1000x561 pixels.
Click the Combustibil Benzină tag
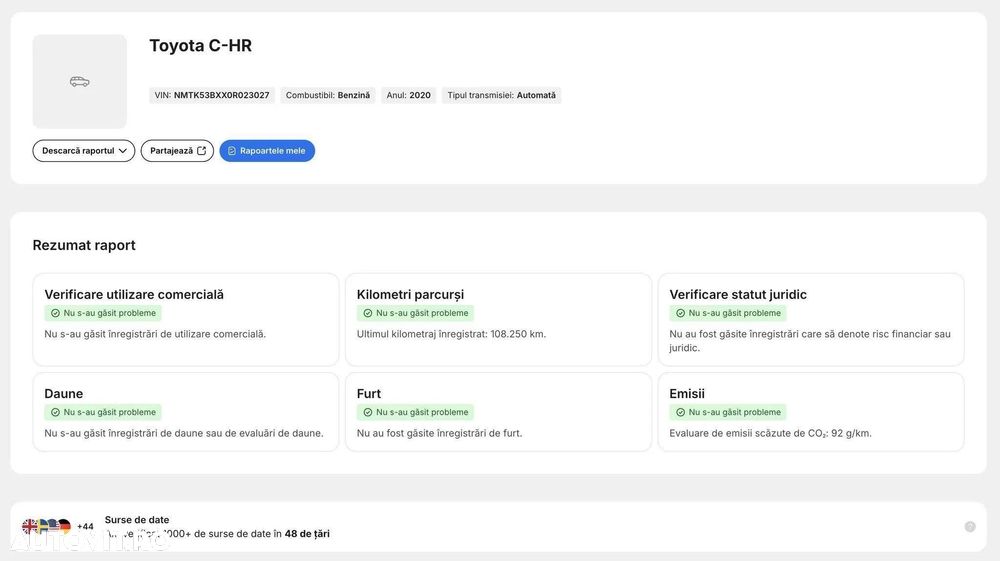pyautogui.click(x=328, y=95)
